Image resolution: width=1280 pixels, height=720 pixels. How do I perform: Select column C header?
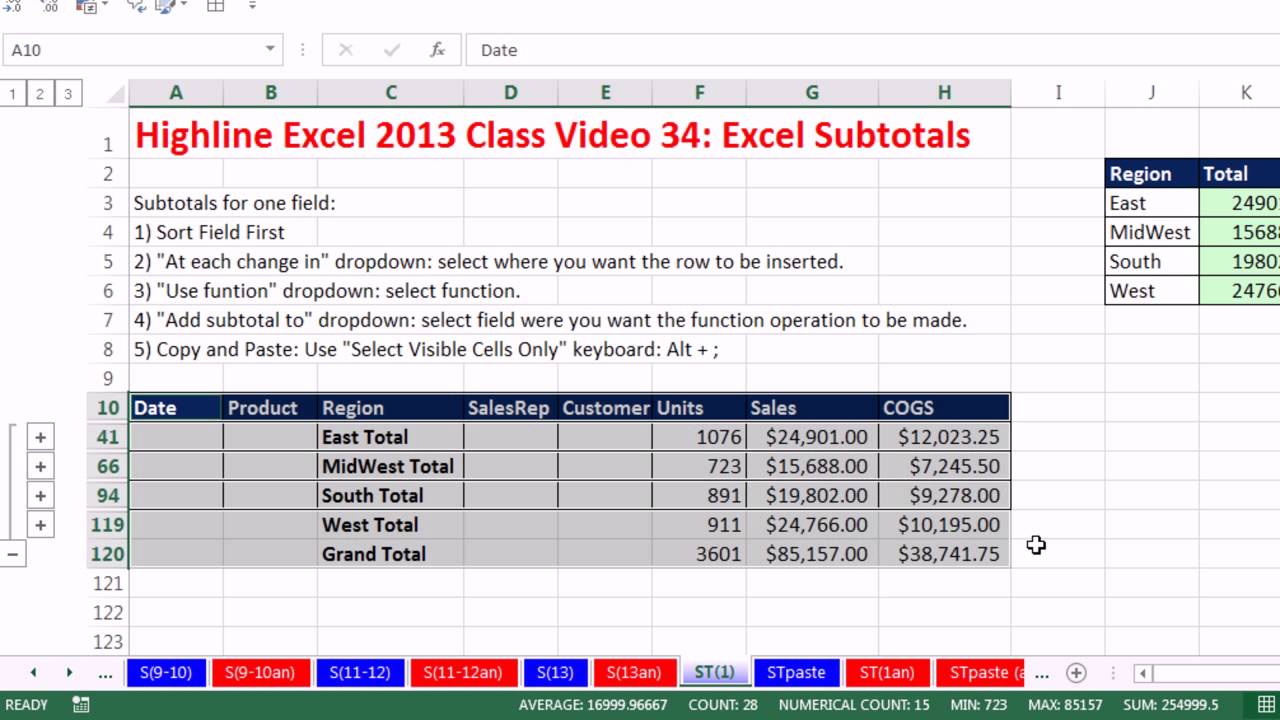391,93
